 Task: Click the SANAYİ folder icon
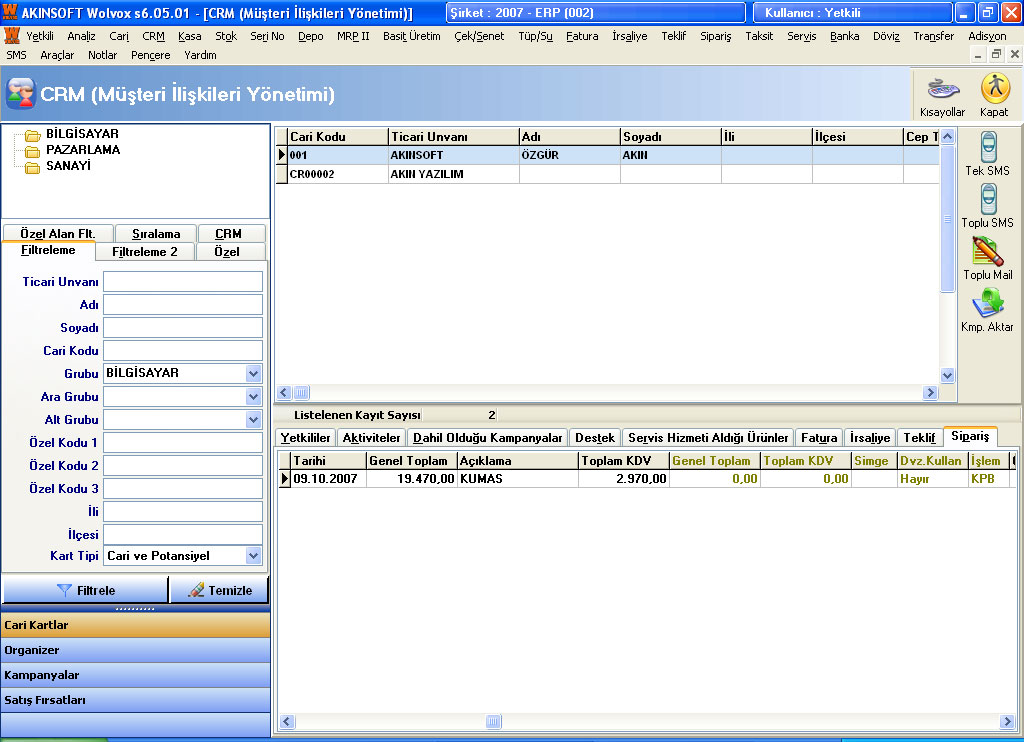click(x=33, y=167)
